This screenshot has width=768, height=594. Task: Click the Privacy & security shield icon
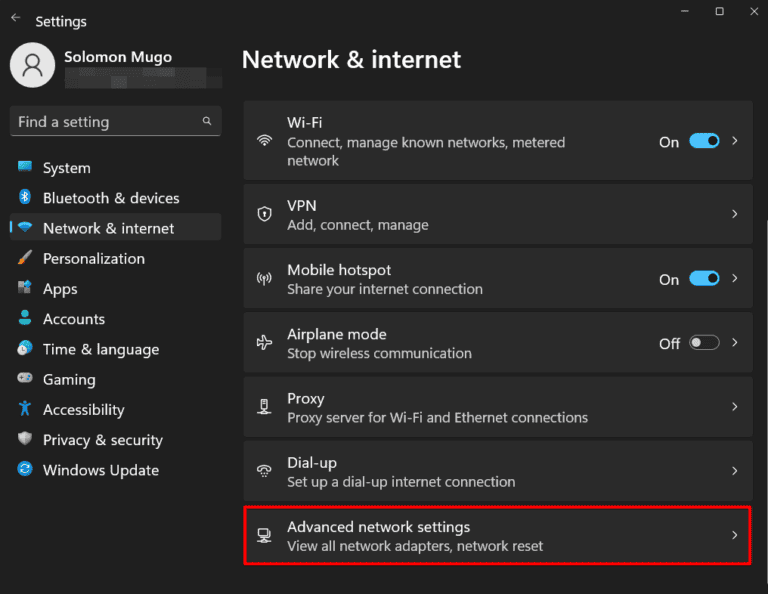pyautogui.click(x=25, y=440)
